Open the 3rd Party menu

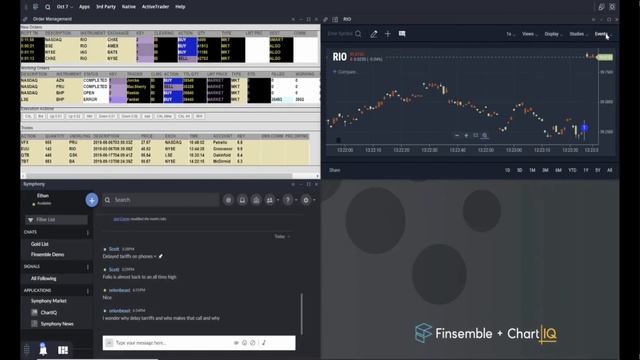click(106, 7)
